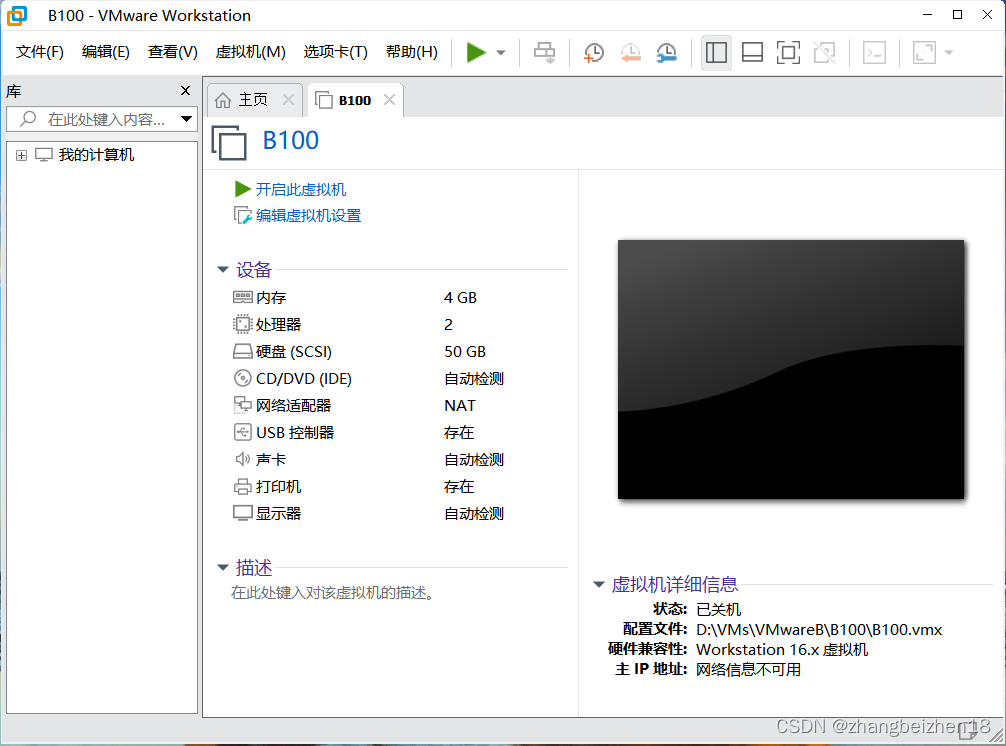Click the 内存 device label
The width and height of the screenshot is (1006, 746).
click(271, 298)
